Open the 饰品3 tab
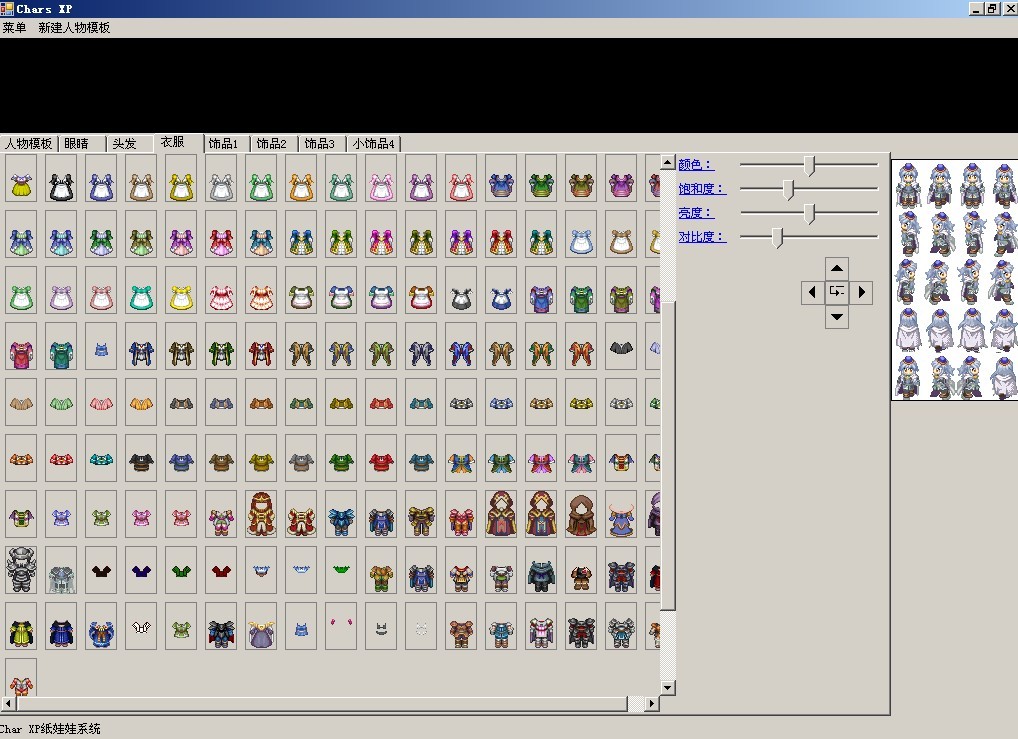 point(323,144)
